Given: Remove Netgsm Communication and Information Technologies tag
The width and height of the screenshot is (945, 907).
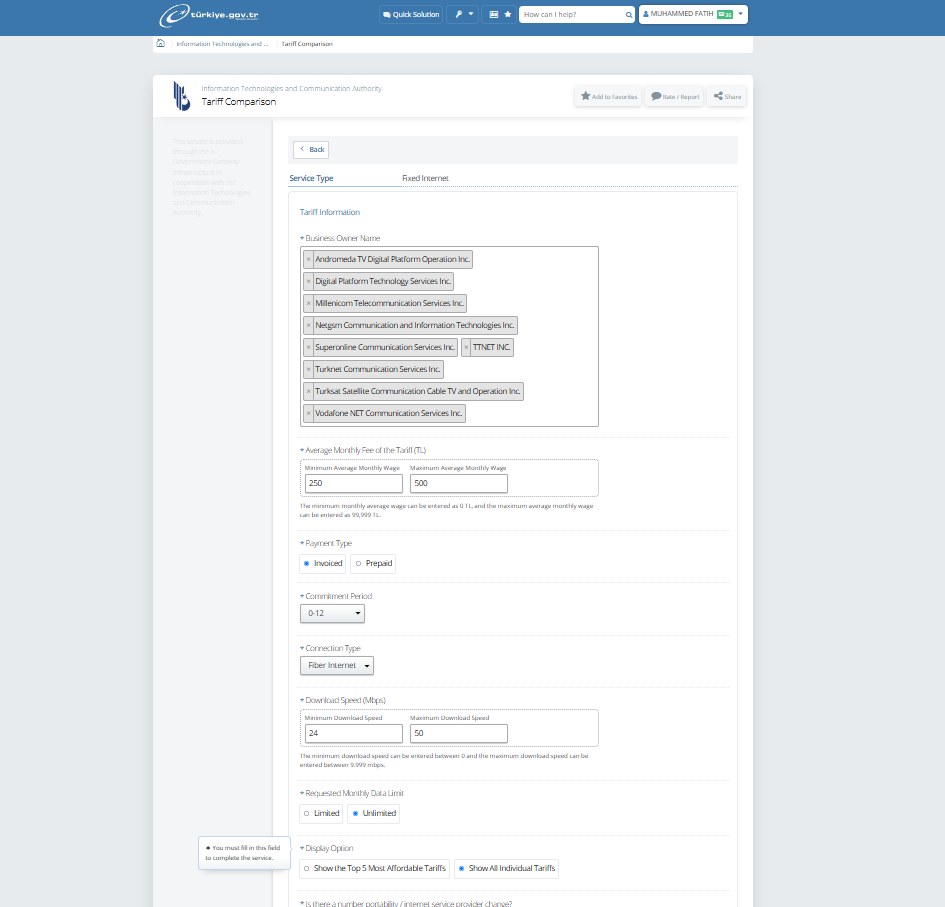Looking at the screenshot, I should tap(309, 325).
